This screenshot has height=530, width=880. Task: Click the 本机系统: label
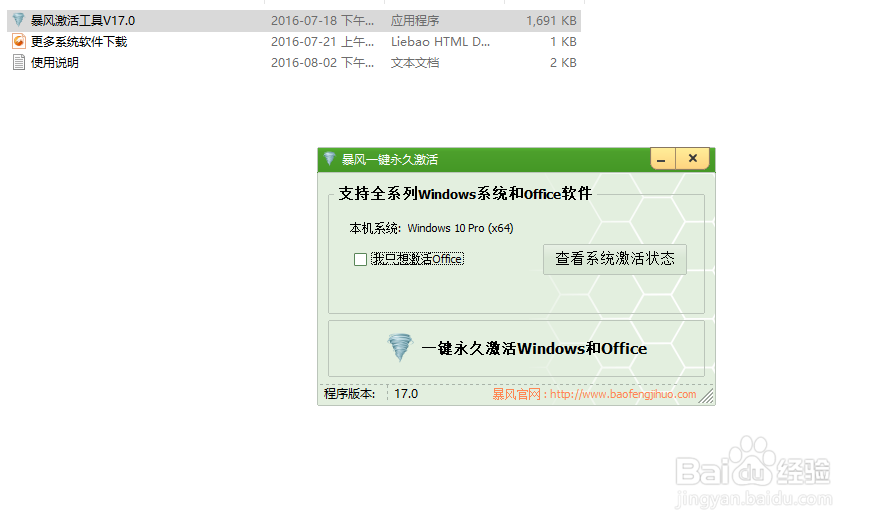tap(375, 228)
